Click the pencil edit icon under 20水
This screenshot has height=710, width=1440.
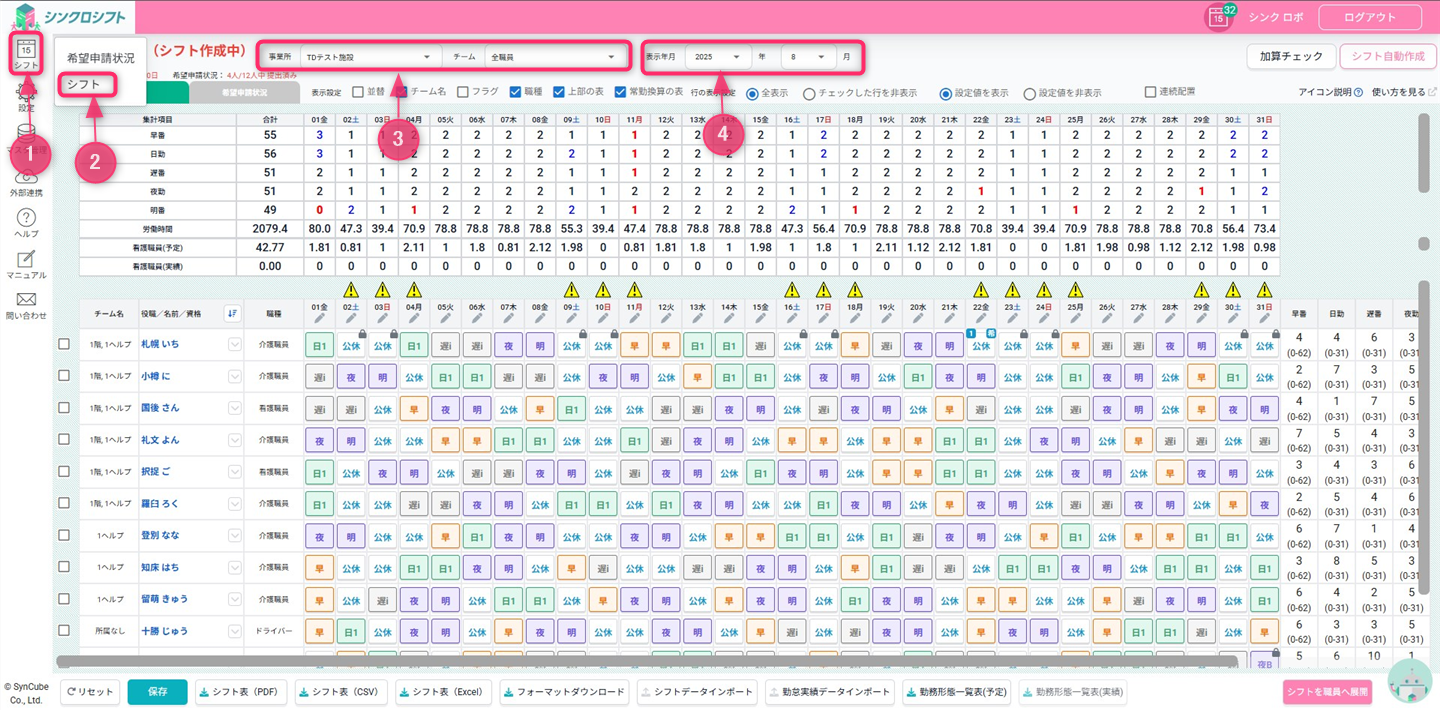(918, 319)
